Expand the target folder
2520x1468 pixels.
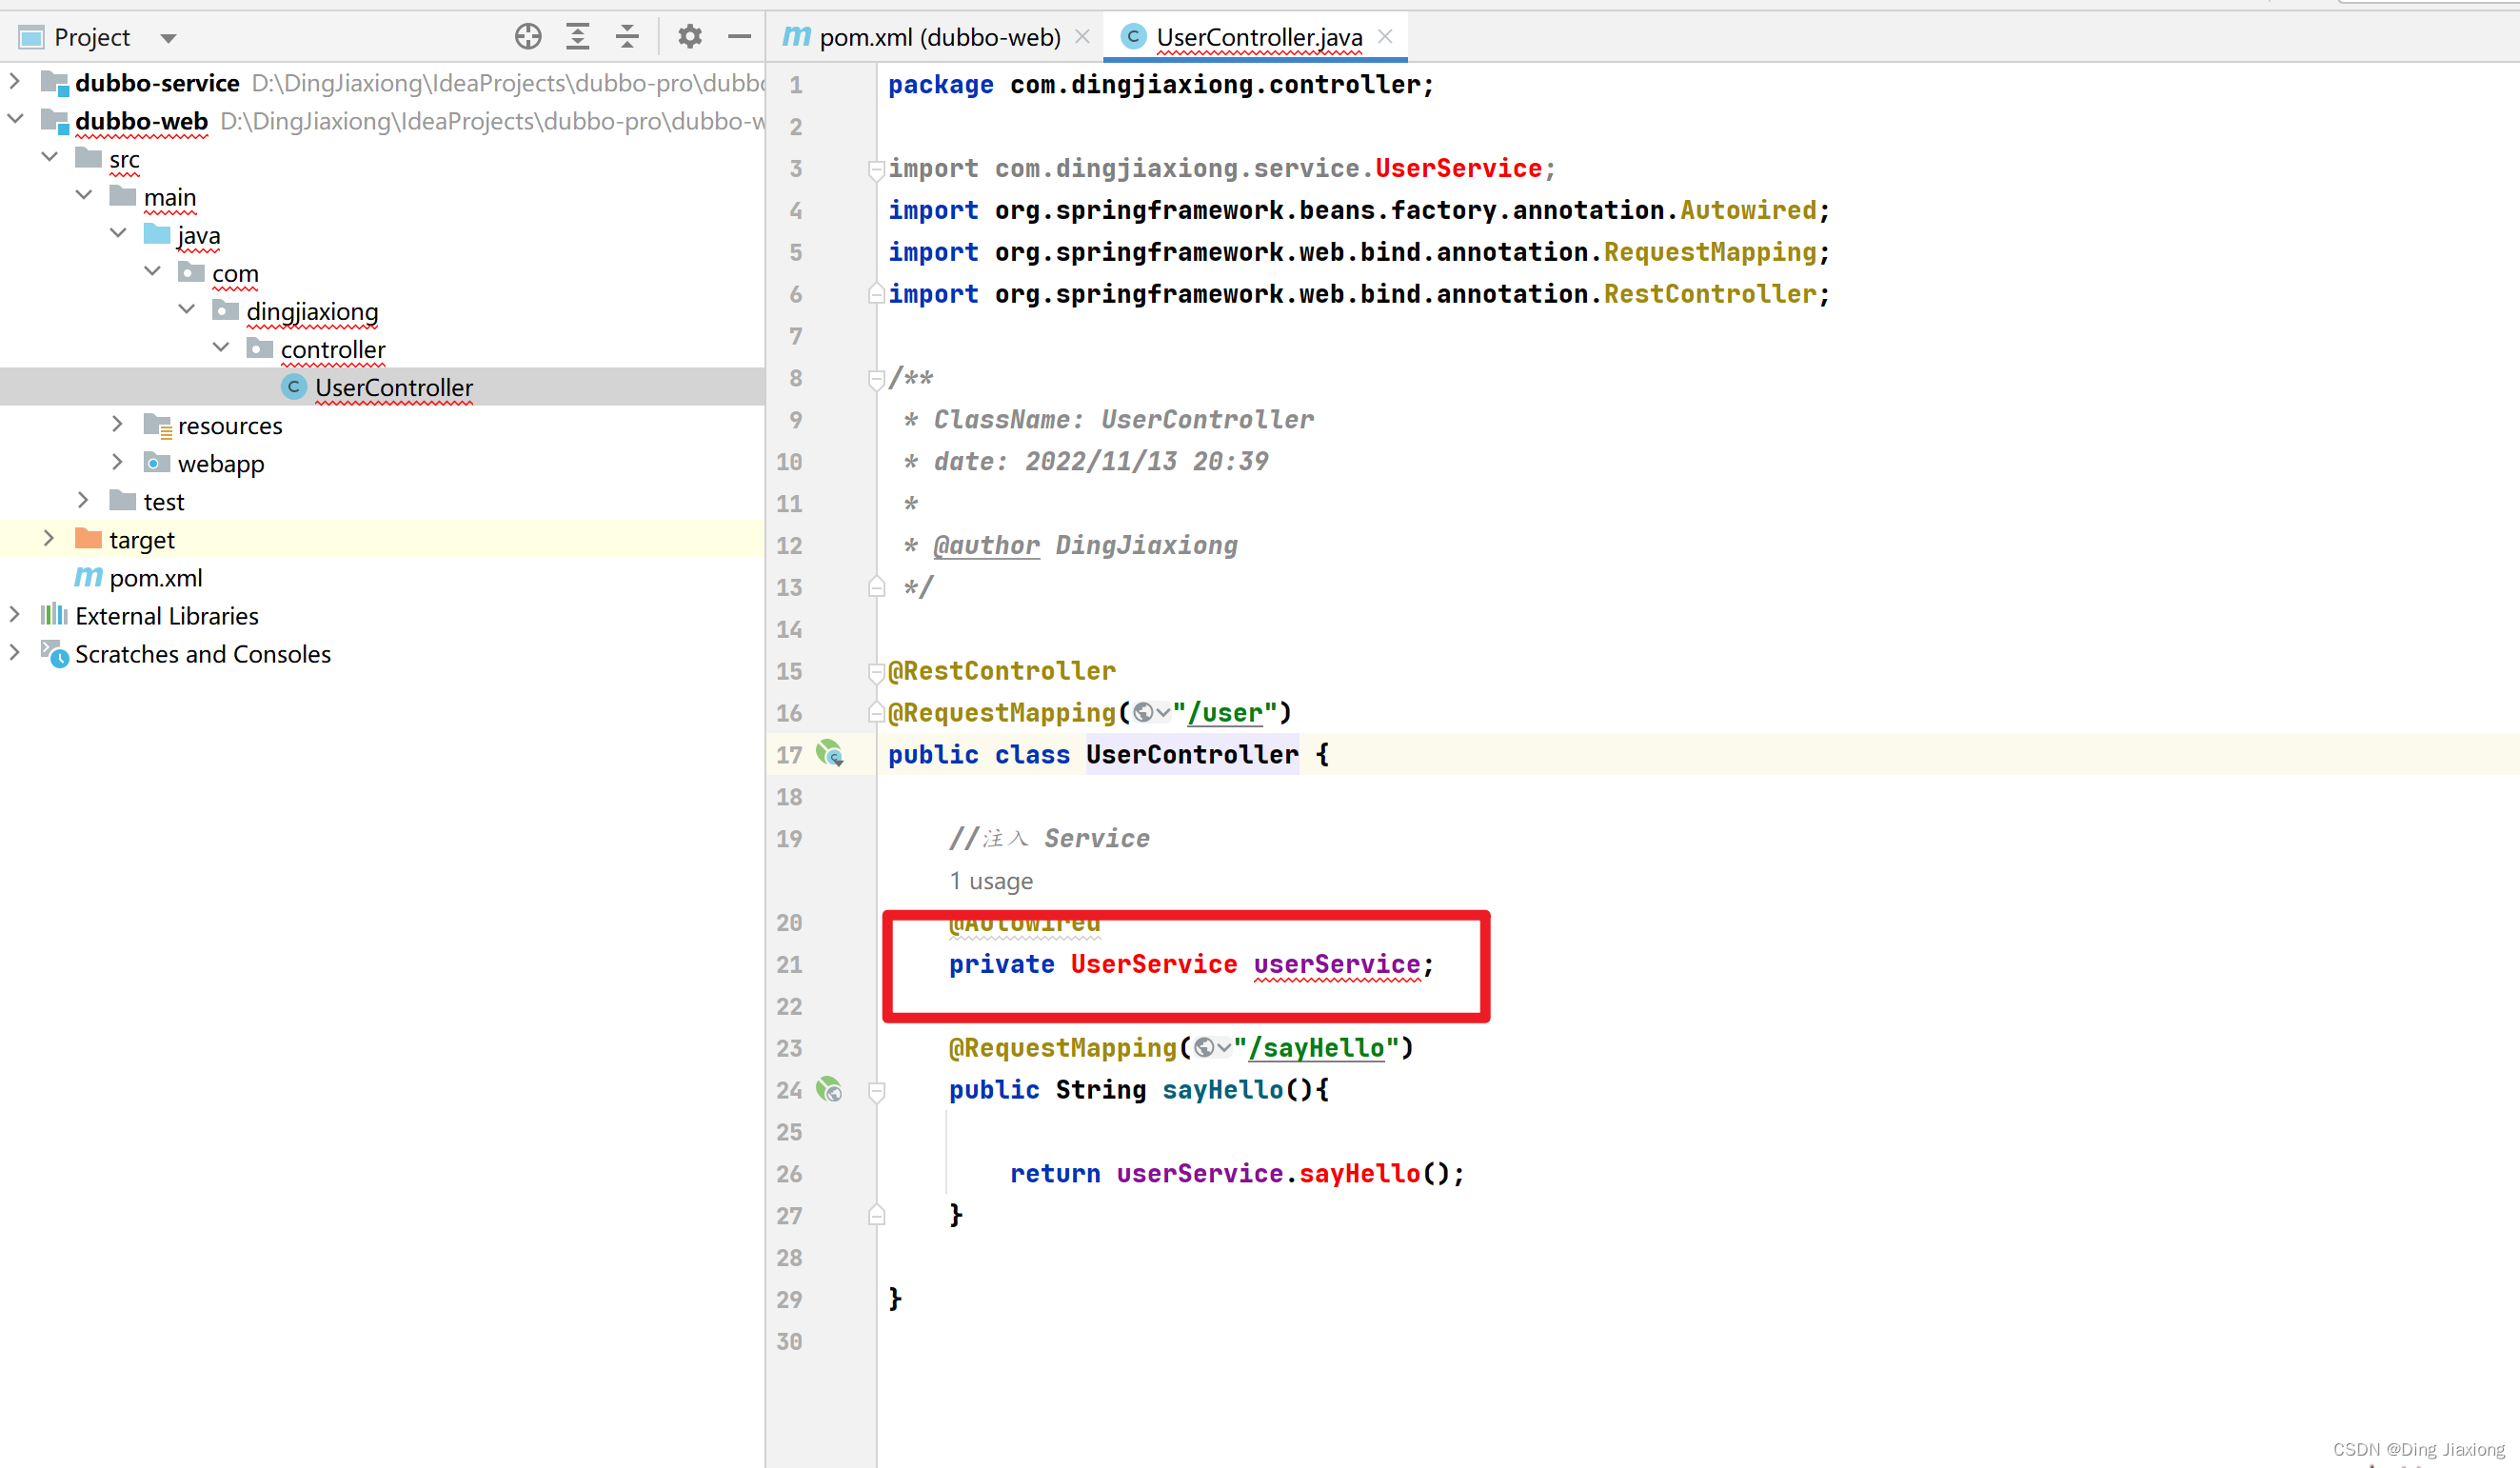click(x=50, y=538)
